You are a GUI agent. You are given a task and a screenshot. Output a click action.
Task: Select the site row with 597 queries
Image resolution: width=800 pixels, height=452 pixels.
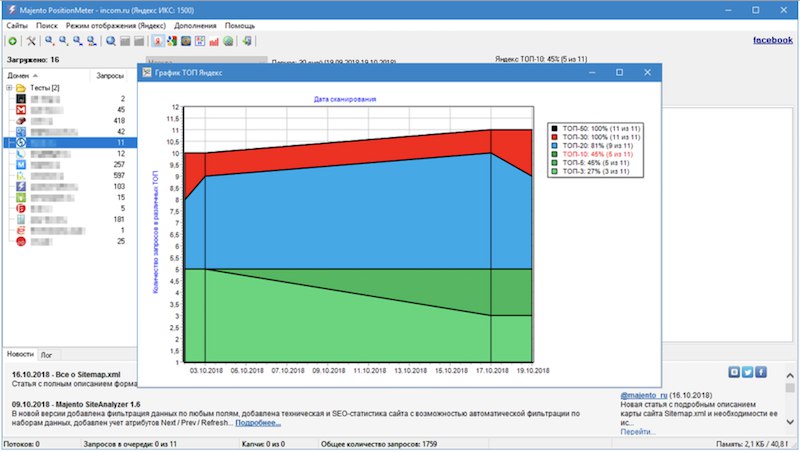tap(70, 175)
